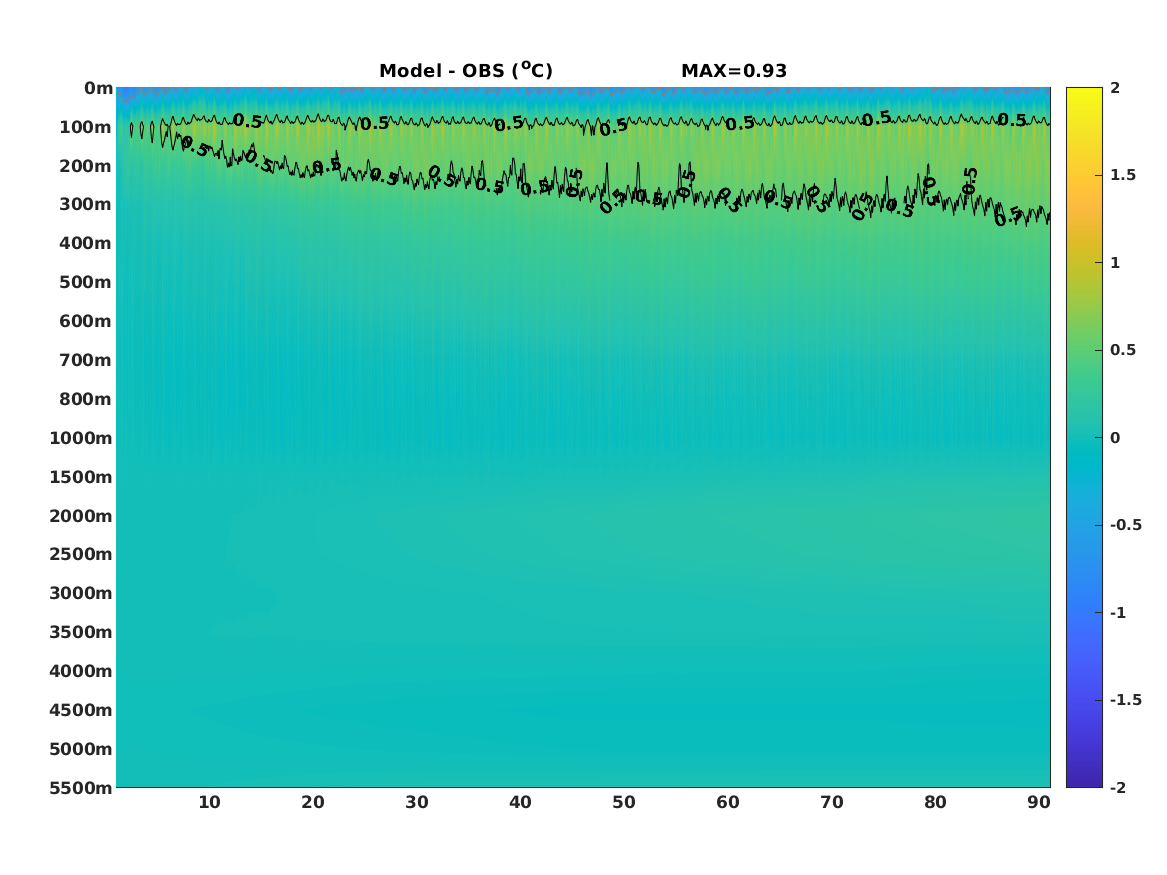Pick the colorbar tick label '2'

pyautogui.click(x=1115, y=88)
